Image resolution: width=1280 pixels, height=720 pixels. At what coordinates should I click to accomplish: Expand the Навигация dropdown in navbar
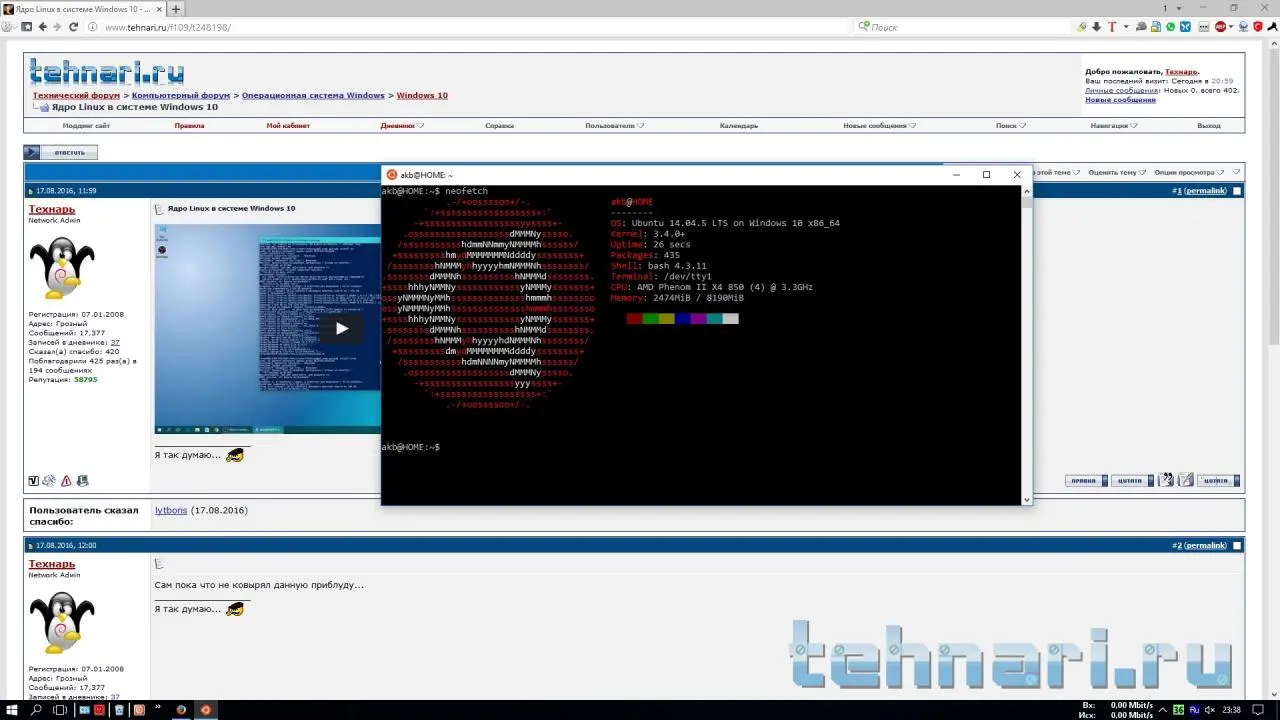click(x=1113, y=126)
